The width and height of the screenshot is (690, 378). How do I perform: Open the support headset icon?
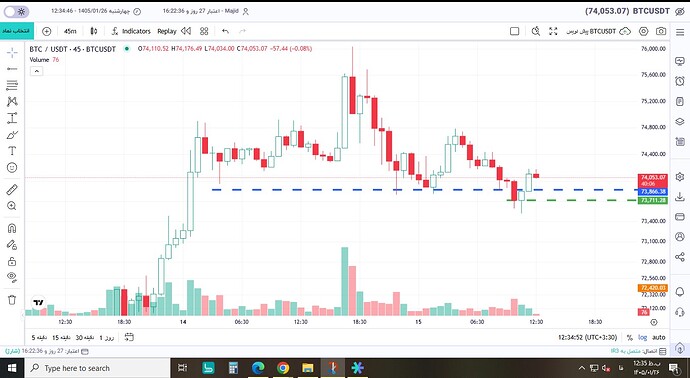(x=680, y=312)
